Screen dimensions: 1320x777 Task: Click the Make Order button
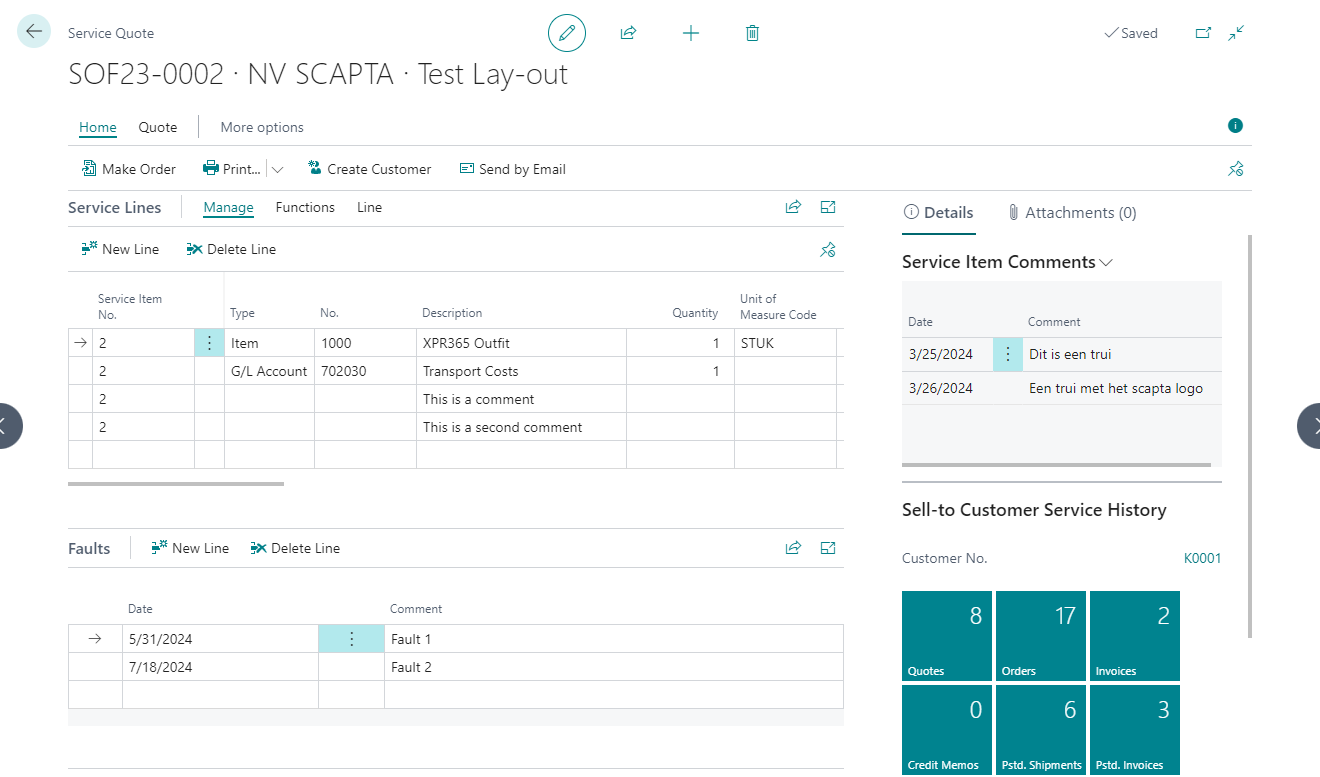point(128,169)
